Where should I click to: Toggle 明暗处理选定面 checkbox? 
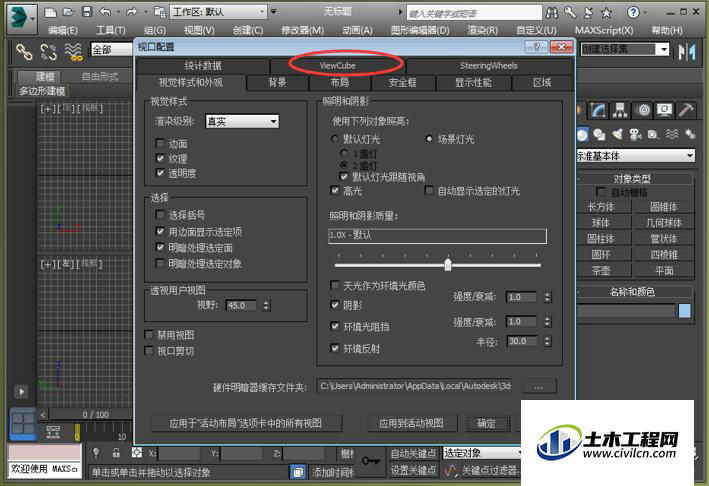coord(160,247)
